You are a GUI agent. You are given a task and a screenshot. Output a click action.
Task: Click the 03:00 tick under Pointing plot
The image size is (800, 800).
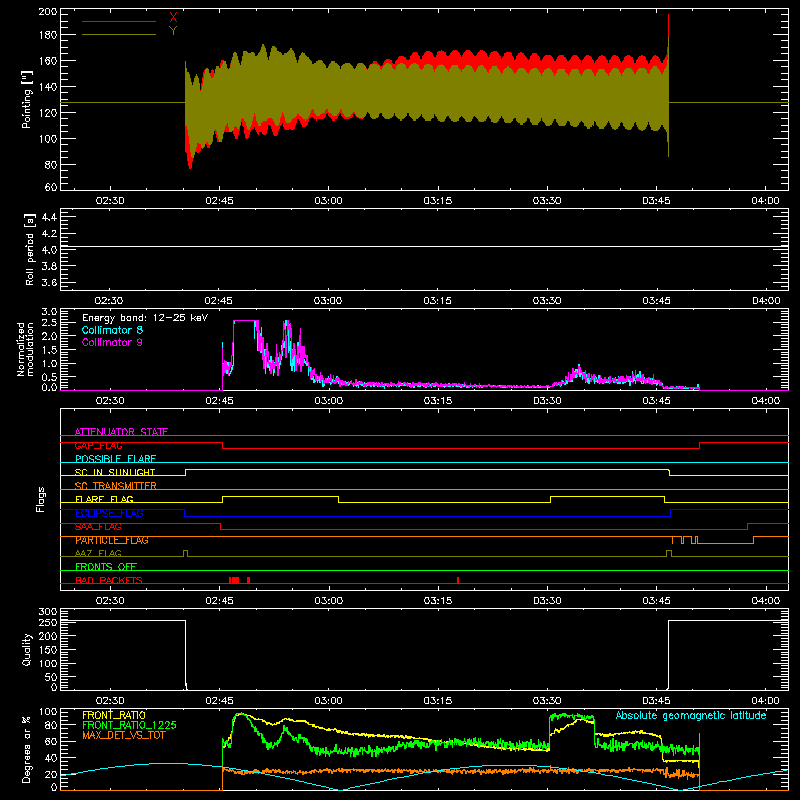pos(329,201)
